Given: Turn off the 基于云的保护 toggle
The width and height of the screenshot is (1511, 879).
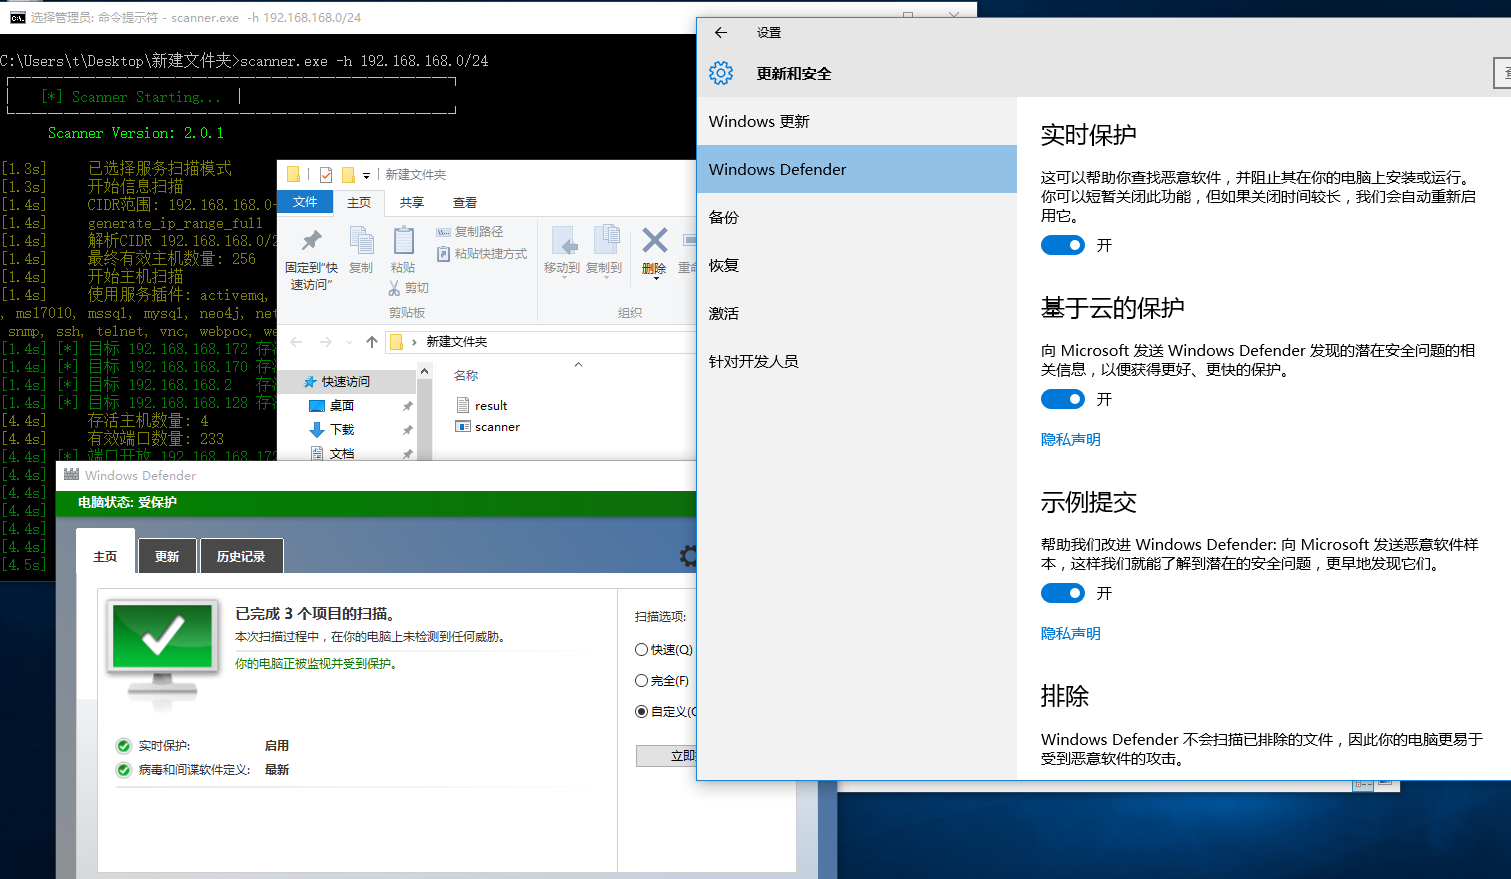Looking at the screenshot, I should click(x=1063, y=399).
